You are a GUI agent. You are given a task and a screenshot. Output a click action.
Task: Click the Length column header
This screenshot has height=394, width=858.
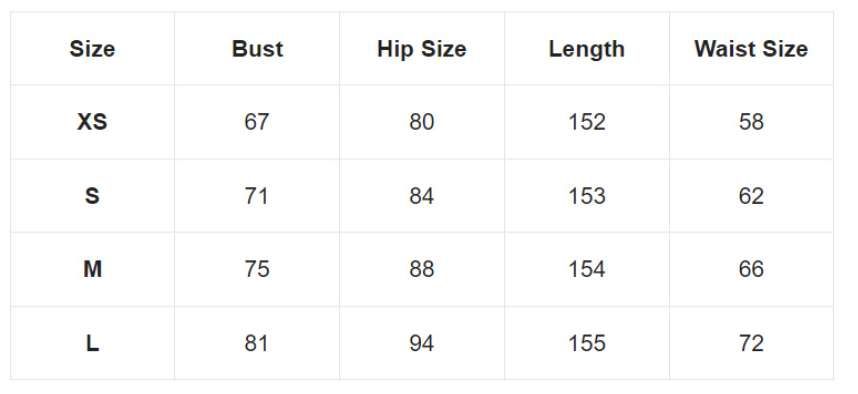tap(587, 49)
